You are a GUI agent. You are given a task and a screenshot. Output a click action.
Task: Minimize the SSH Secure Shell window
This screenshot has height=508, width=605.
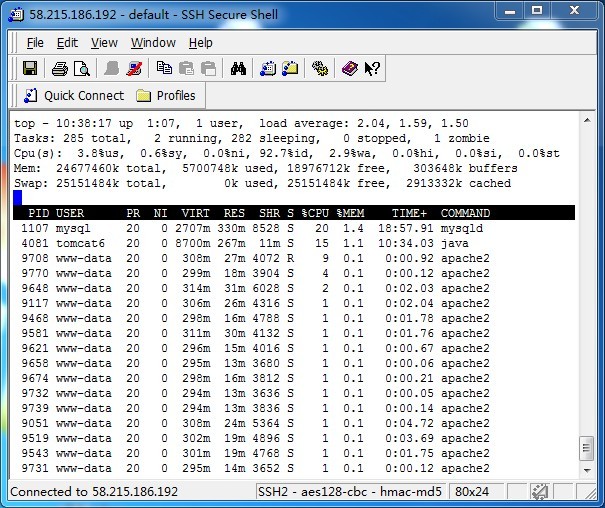click(x=510, y=11)
